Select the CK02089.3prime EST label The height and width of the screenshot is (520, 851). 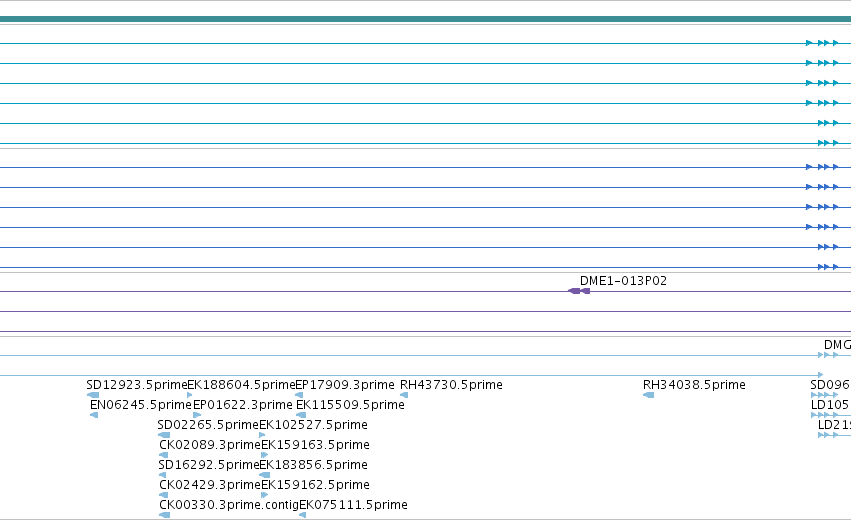pyautogui.click(x=210, y=445)
